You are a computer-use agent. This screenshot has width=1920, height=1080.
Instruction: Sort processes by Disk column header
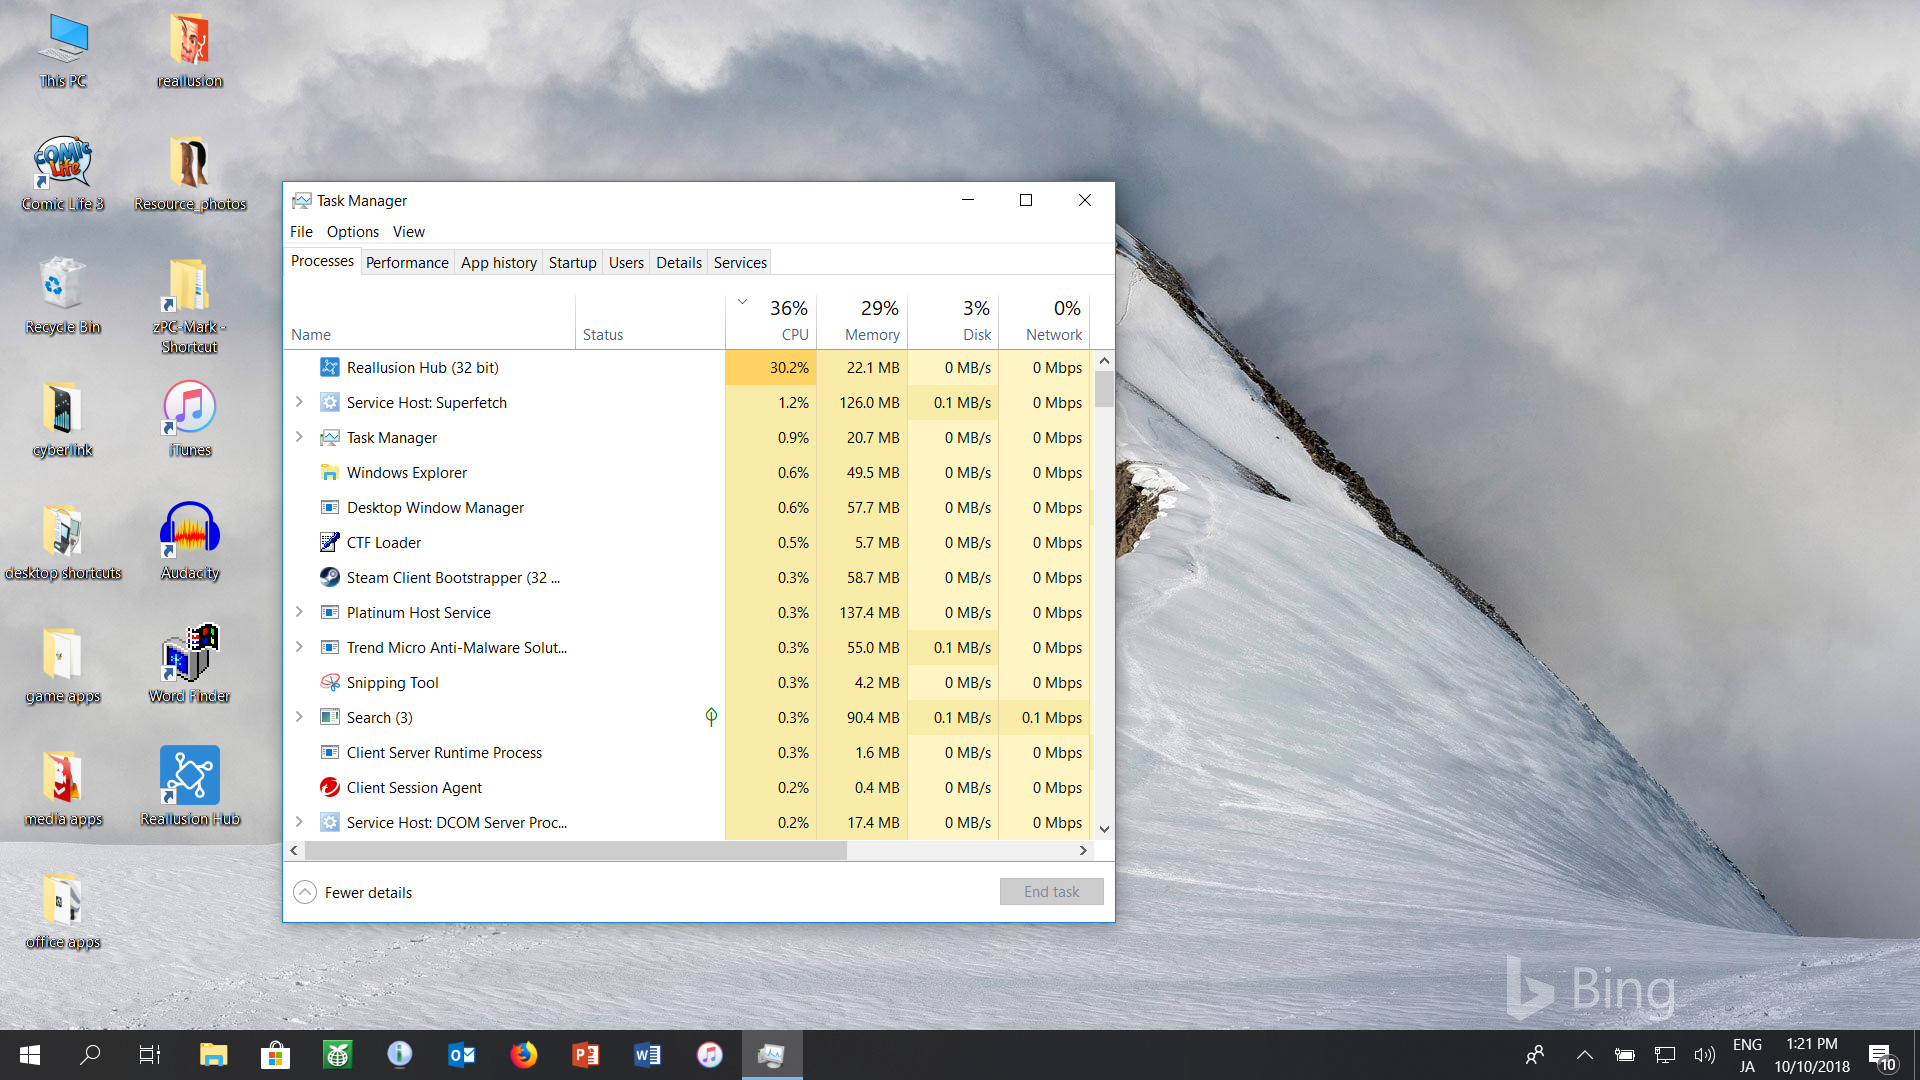pyautogui.click(x=953, y=320)
